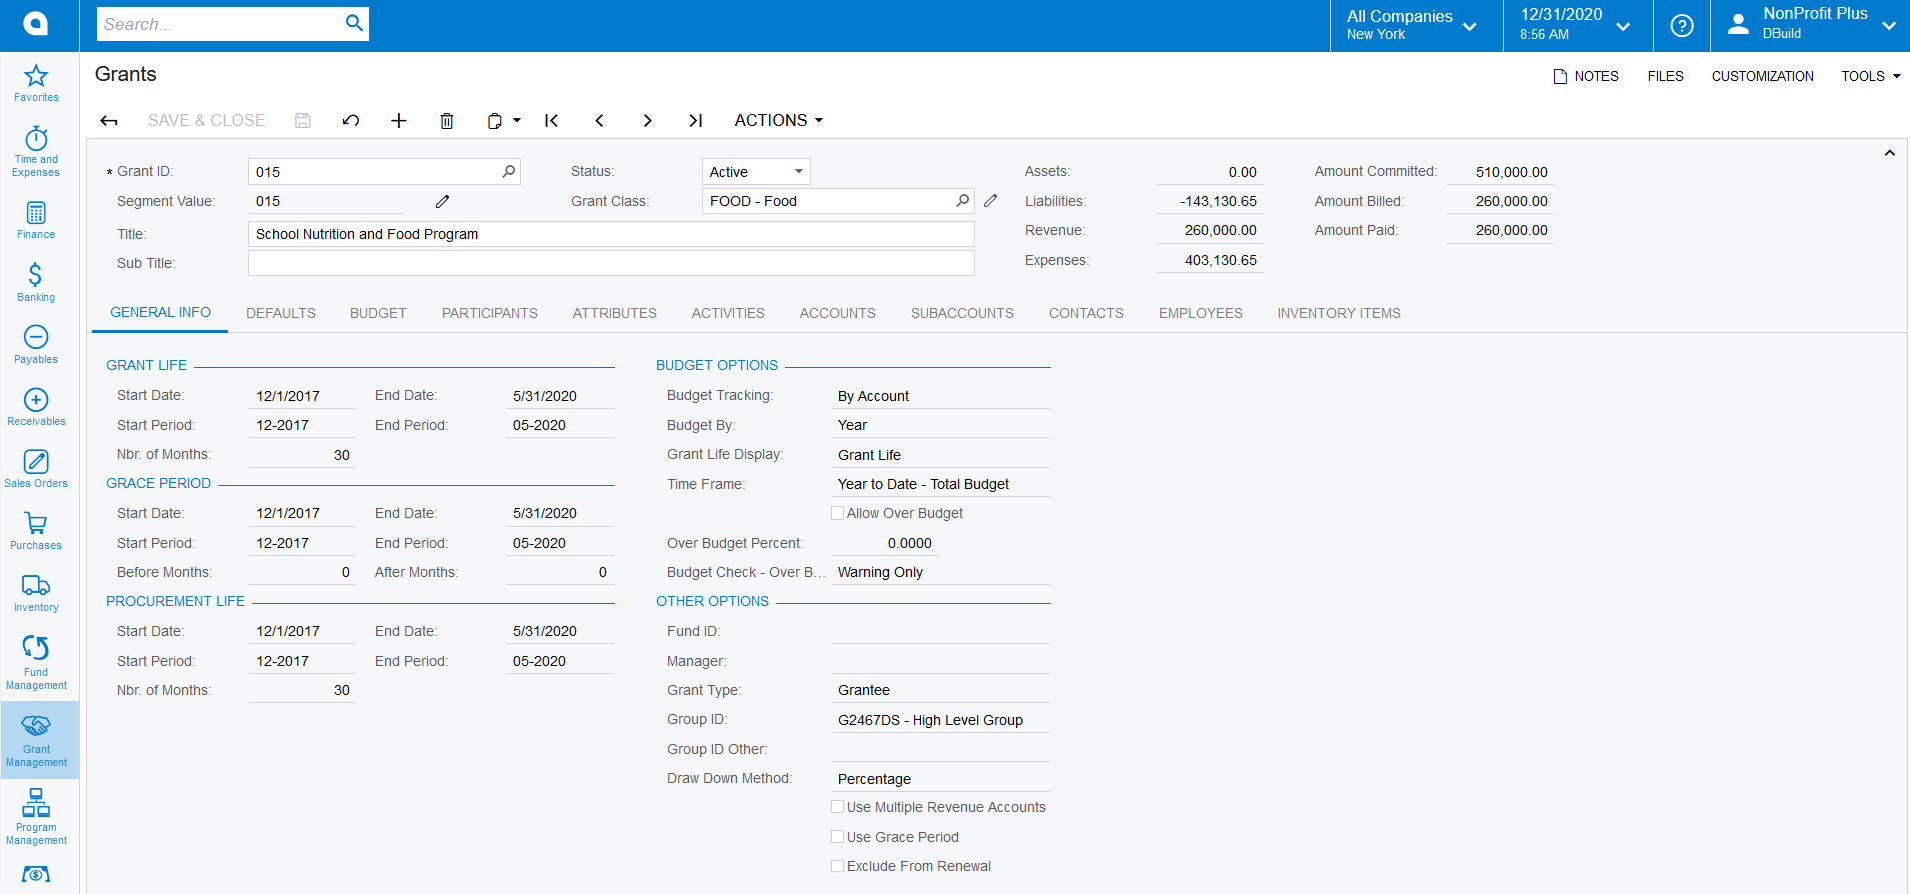Open the Banking workspace
Viewport: 1910px width, 894px height.
pos(36,283)
